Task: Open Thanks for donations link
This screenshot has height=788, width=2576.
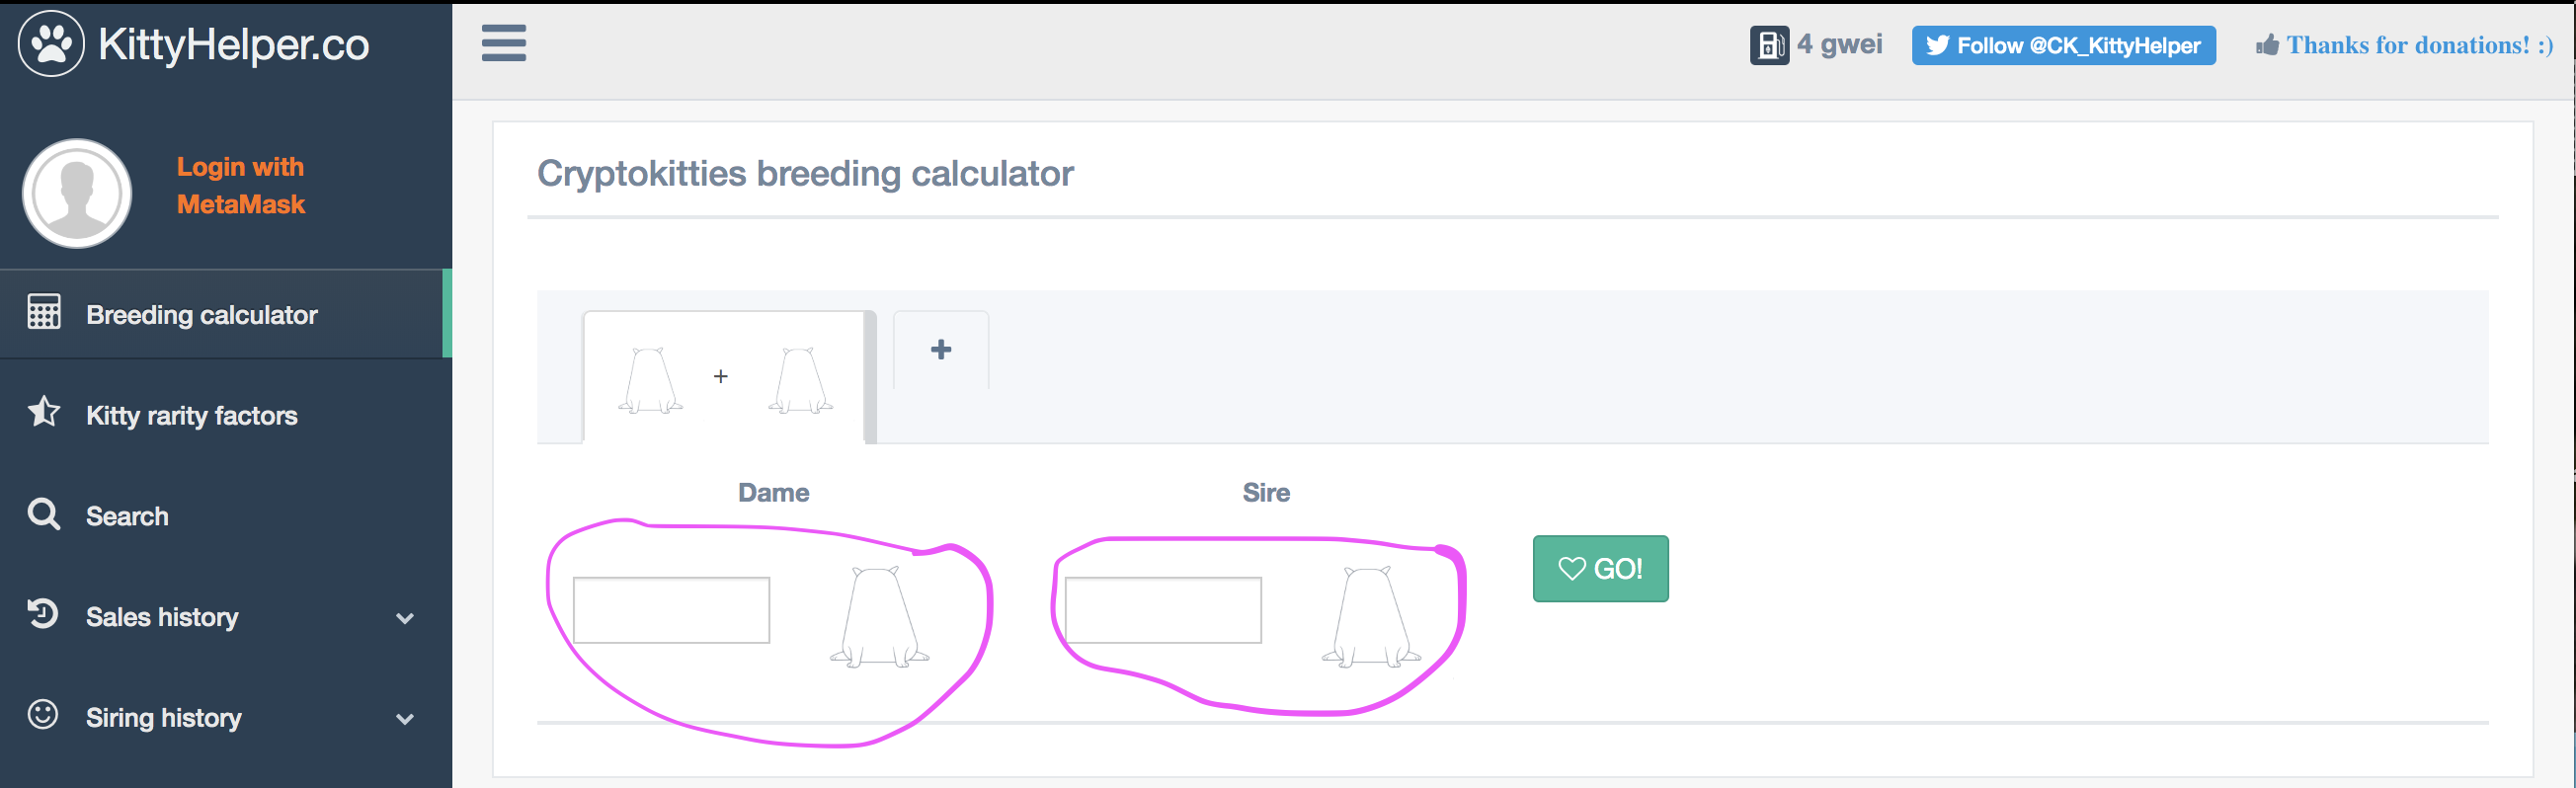Action: [2405, 45]
